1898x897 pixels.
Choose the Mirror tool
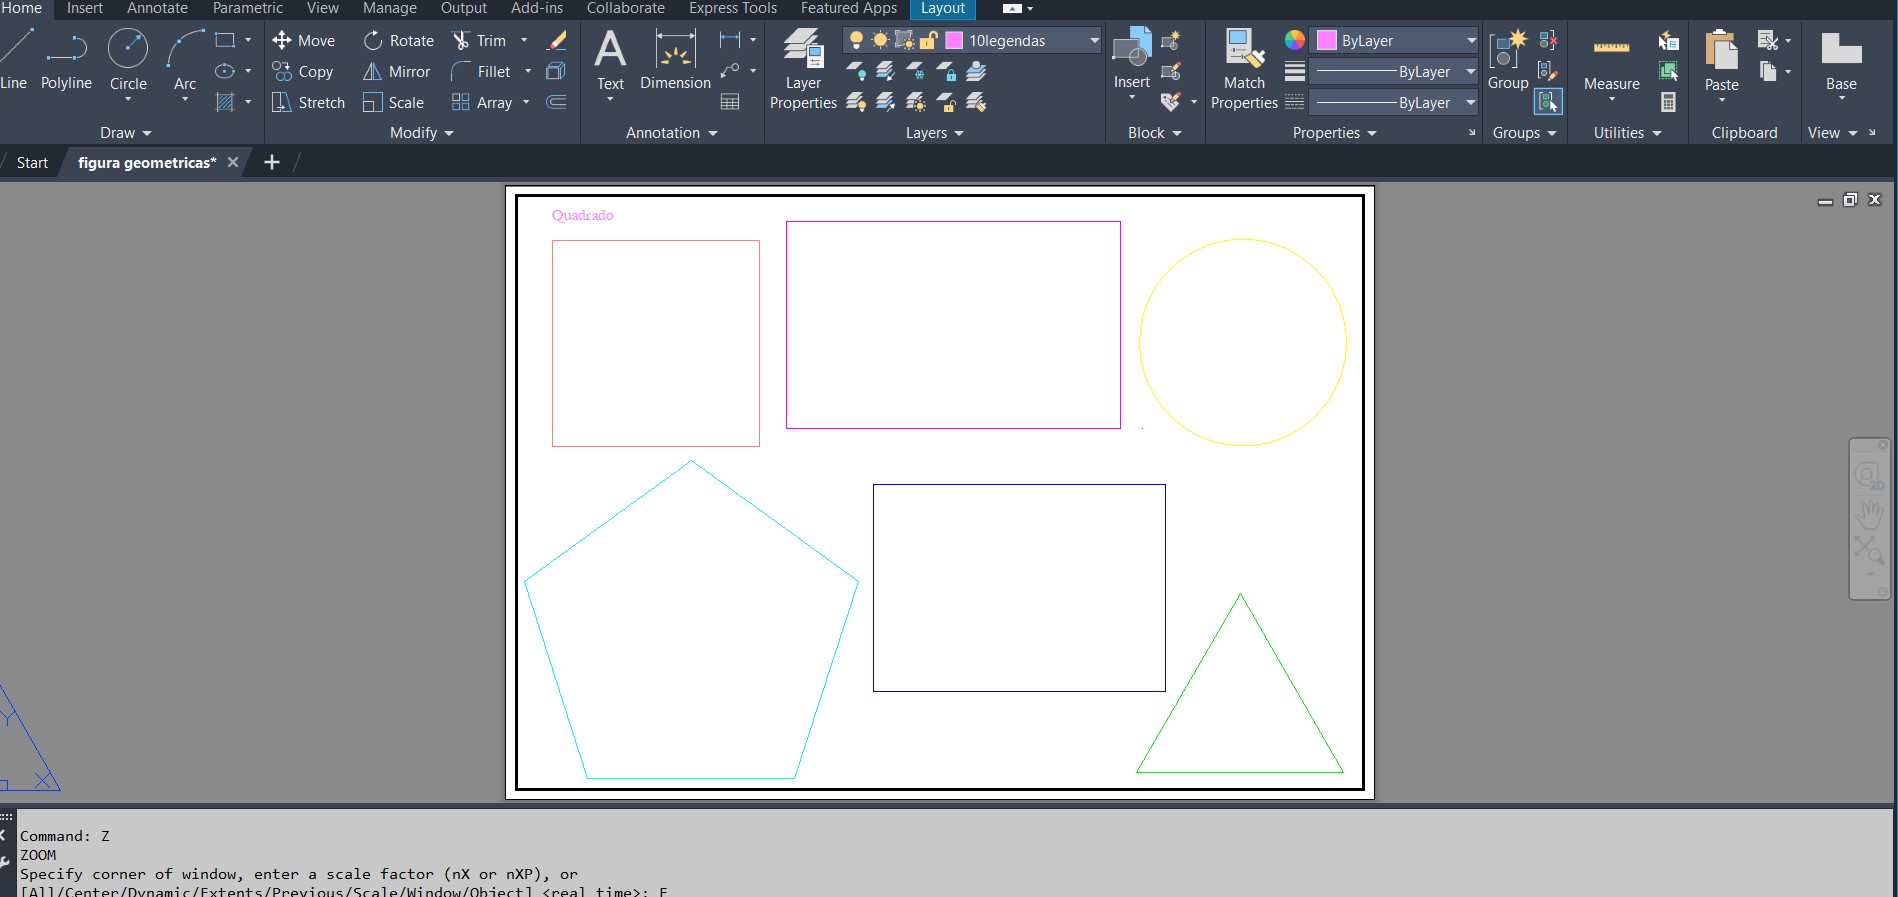coord(396,72)
